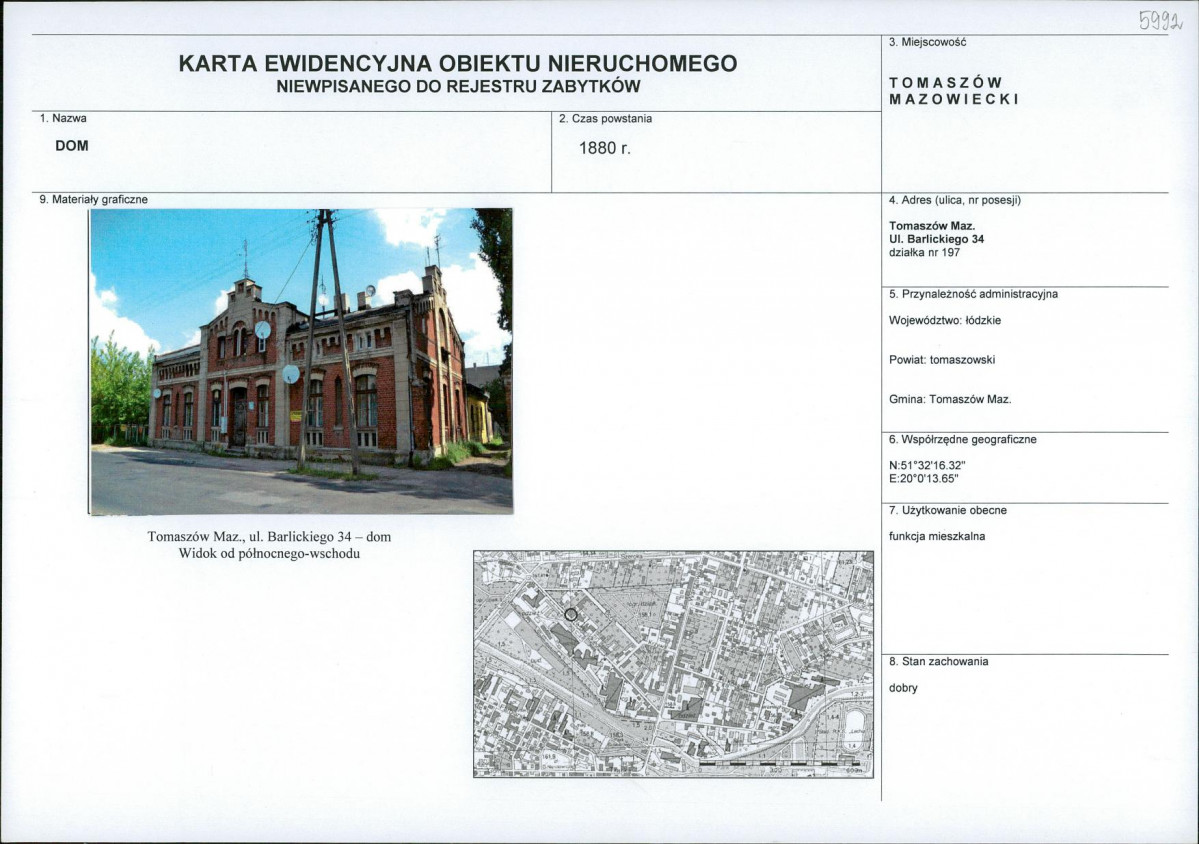
Task: Select the label 5. Przynależność administracyjna
Action: tap(973, 294)
